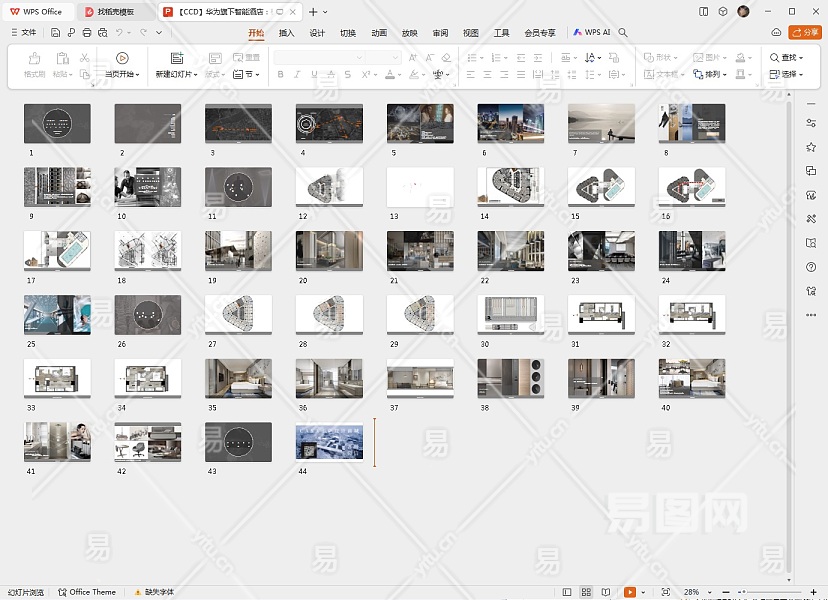This screenshot has height=600, width=828.
Task: Switch to reading view in status bar
Action: coord(607,592)
